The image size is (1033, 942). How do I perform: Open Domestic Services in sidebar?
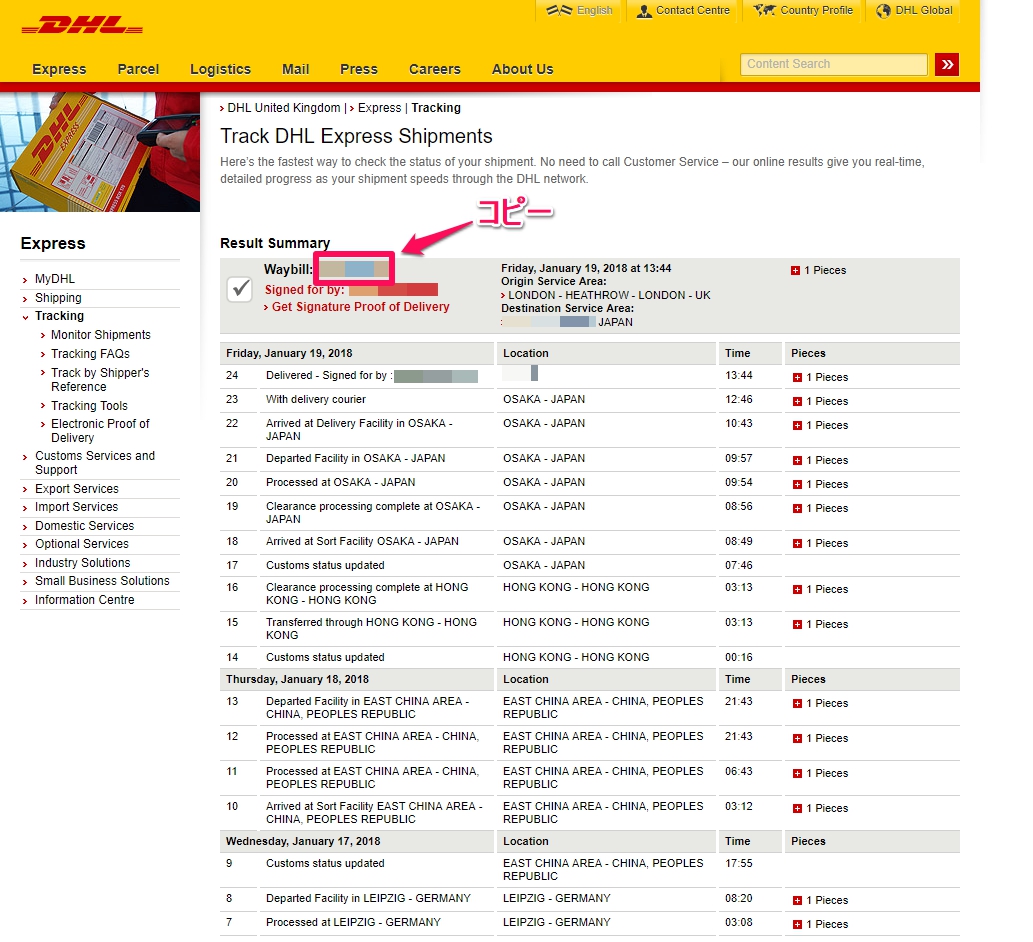84,526
